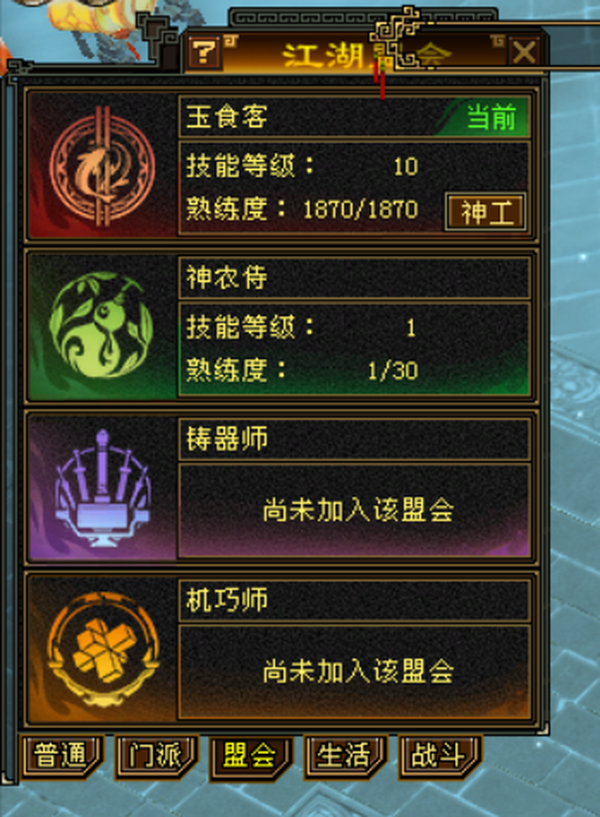
Task: Click the orange 机巧师 block emblem
Action: click(103, 650)
